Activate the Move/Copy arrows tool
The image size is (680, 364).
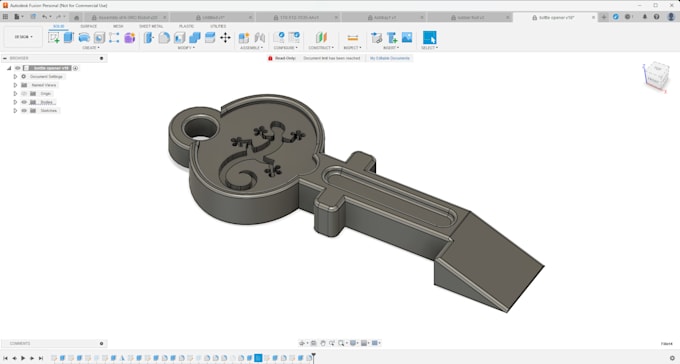tap(225, 38)
